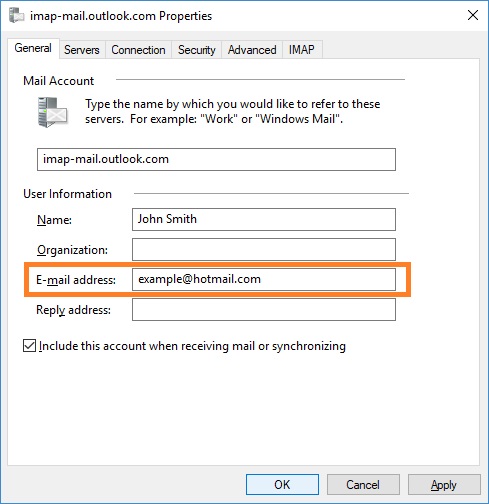Viewport: 489px width, 504px height.
Task: Click the Name field containing John Smith
Action: [264, 219]
